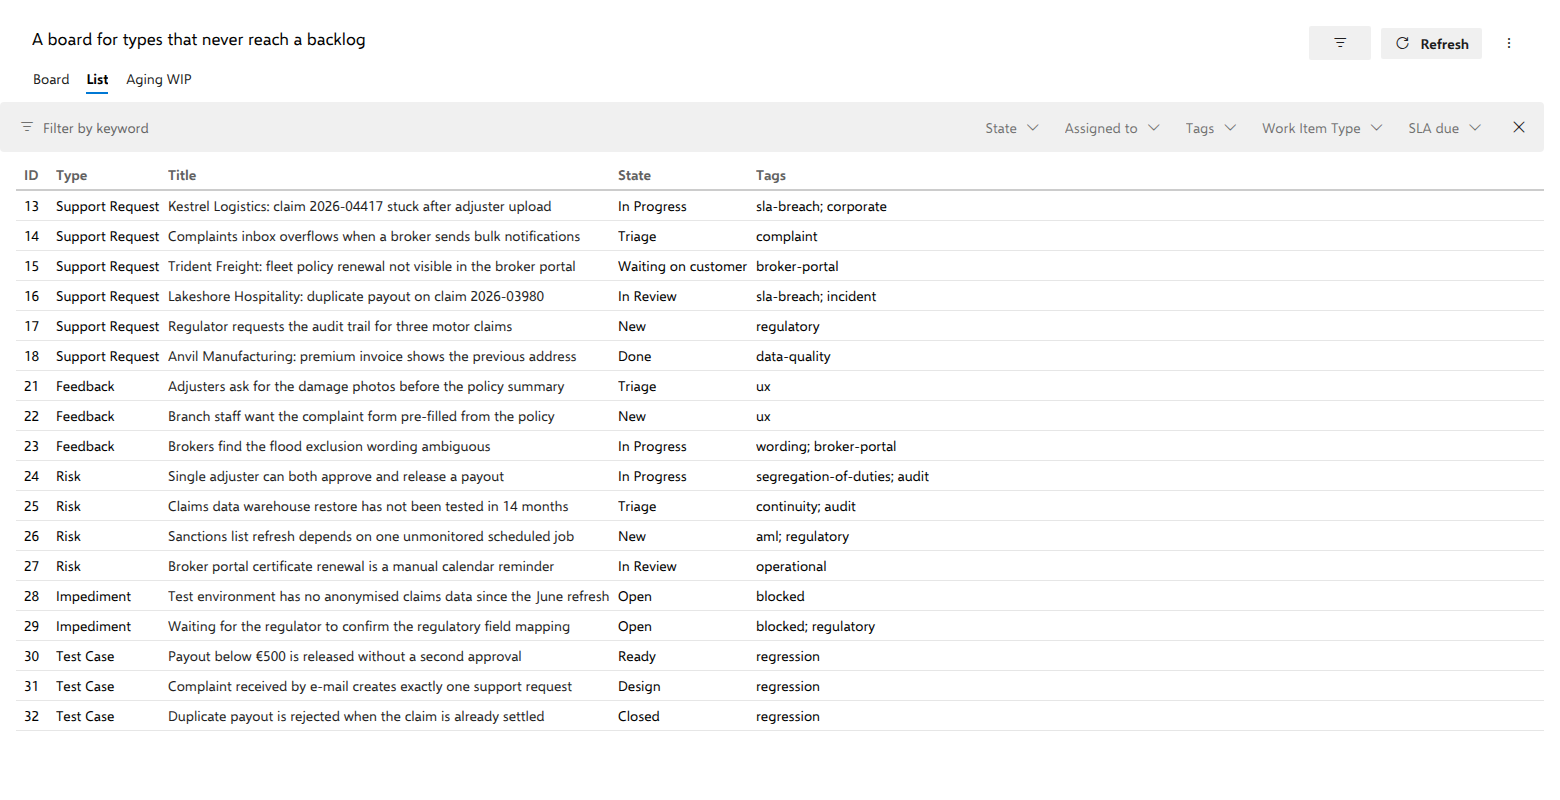Viewport: 1560px width, 800px height.
Task: Click Adjusters ask for the damage photos
Action: pos(366,386)
